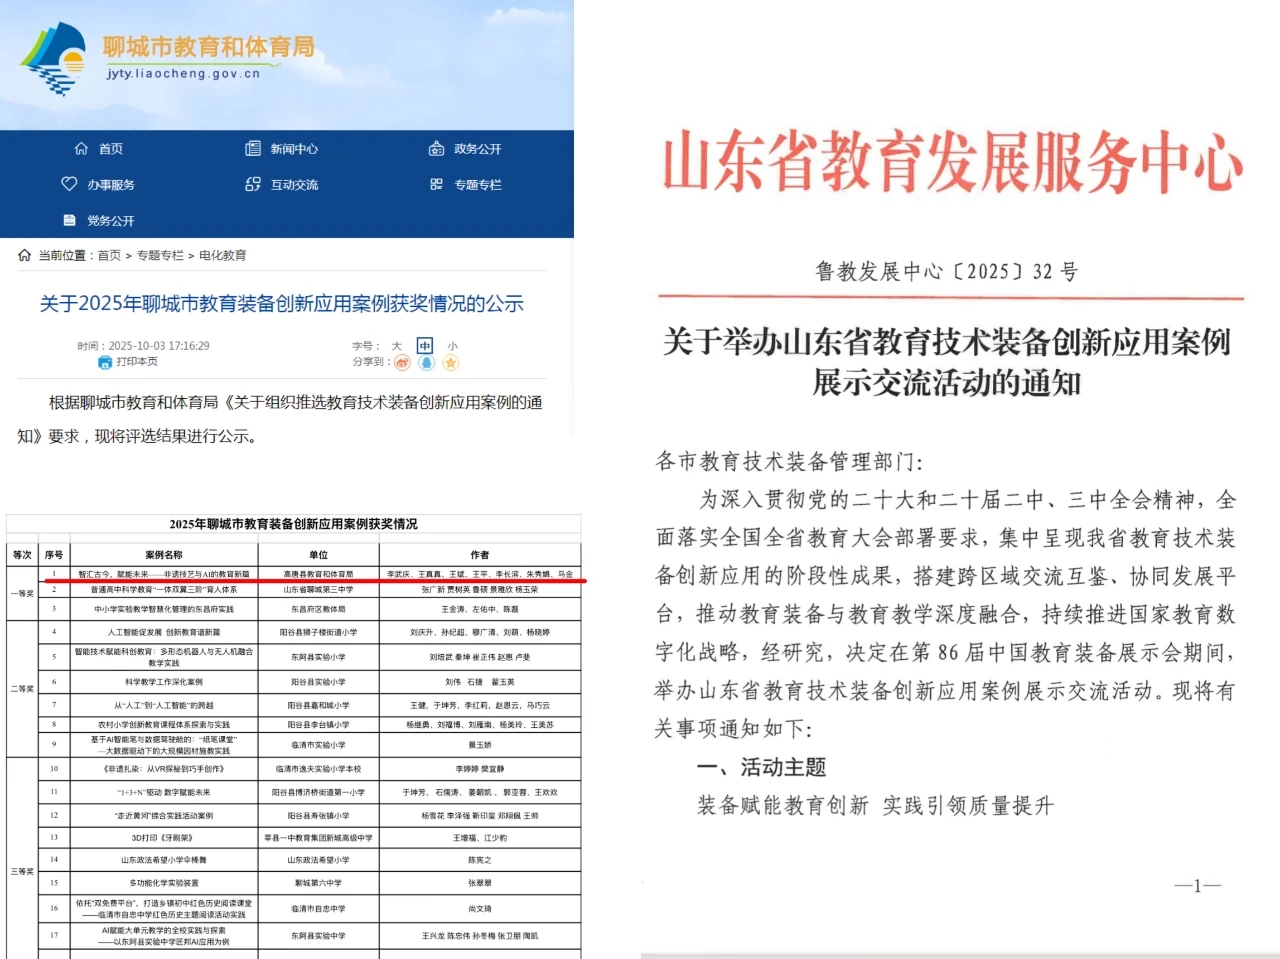
Task: Share the article via the QQ icon
Action: tap(427, 363)
